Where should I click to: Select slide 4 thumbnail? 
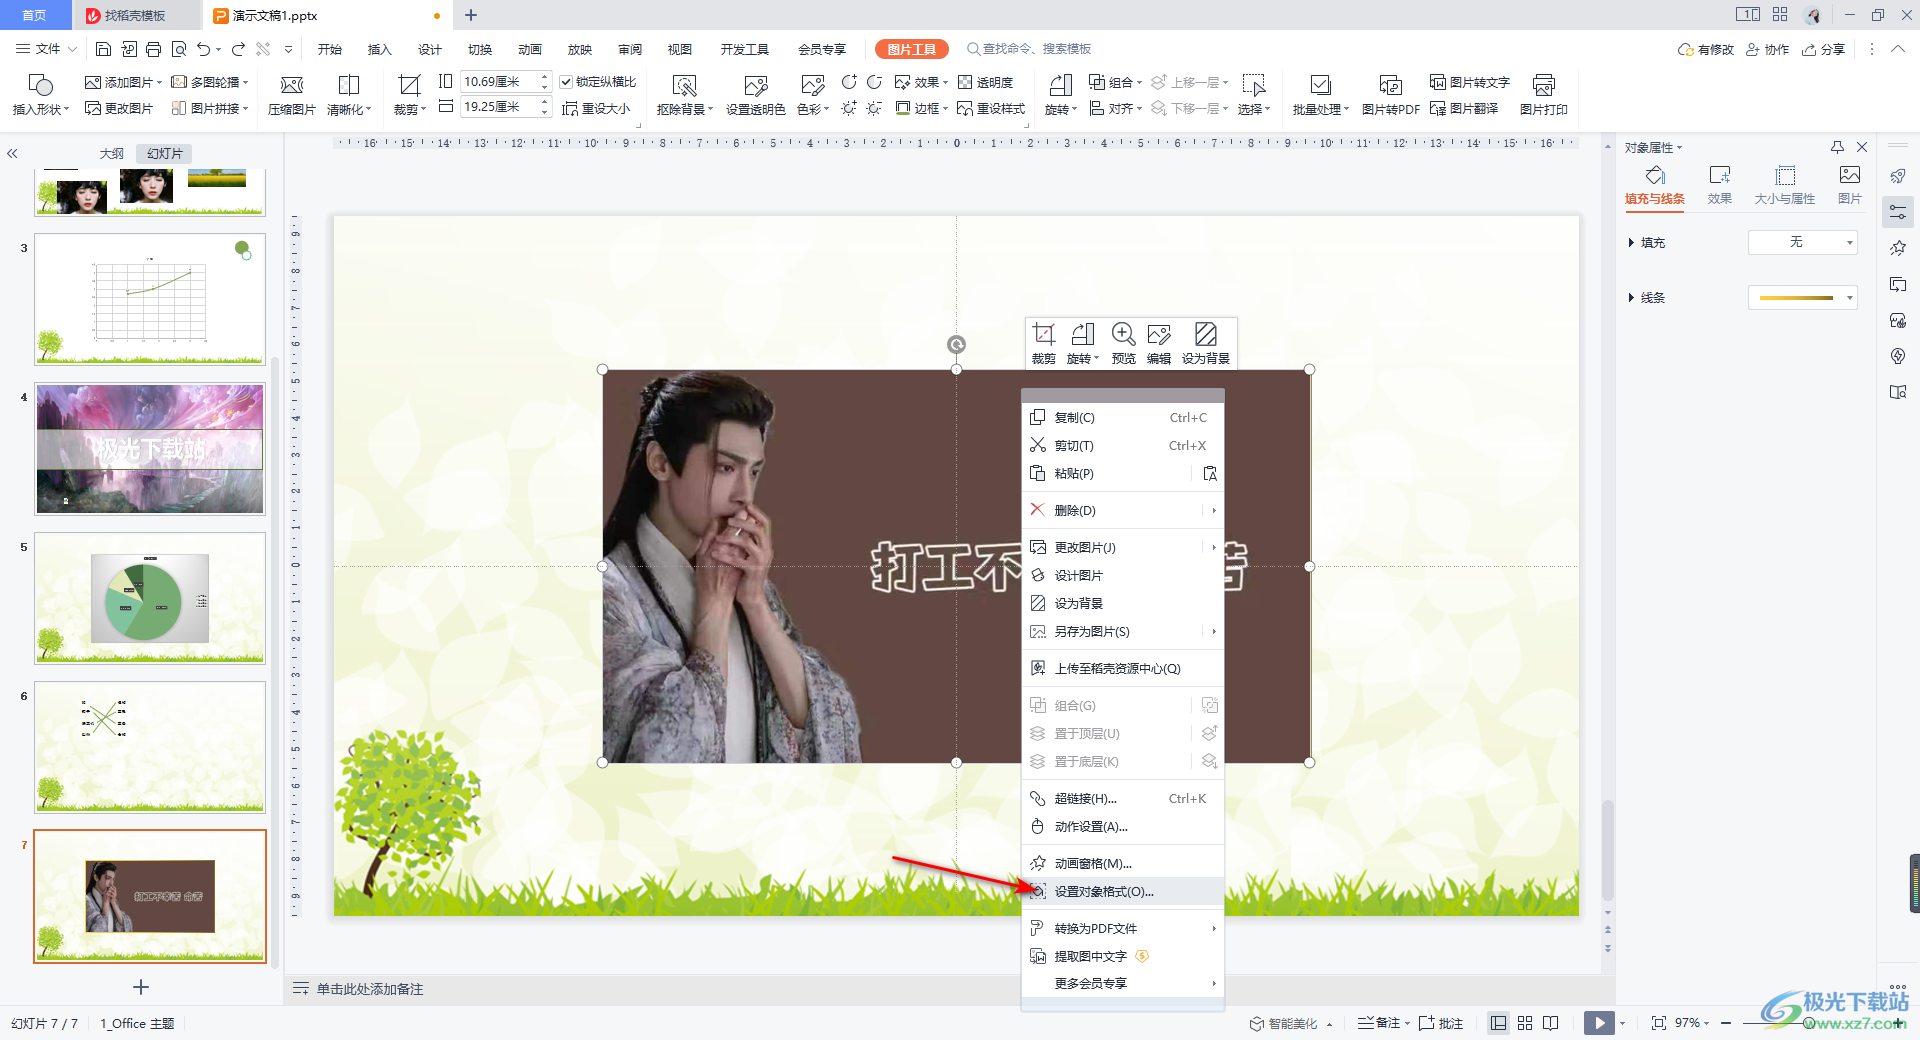[x=150, y=449]
